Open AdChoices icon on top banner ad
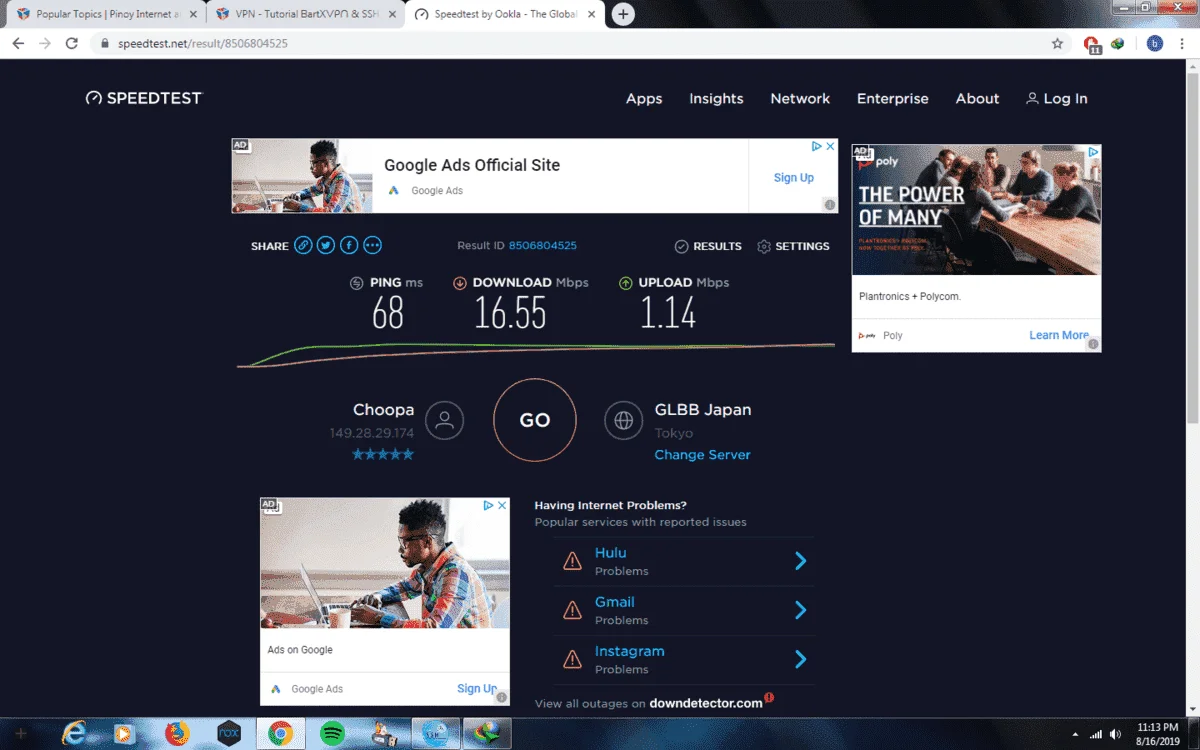Screen dimensions: 1200x750 coord(816,146)
